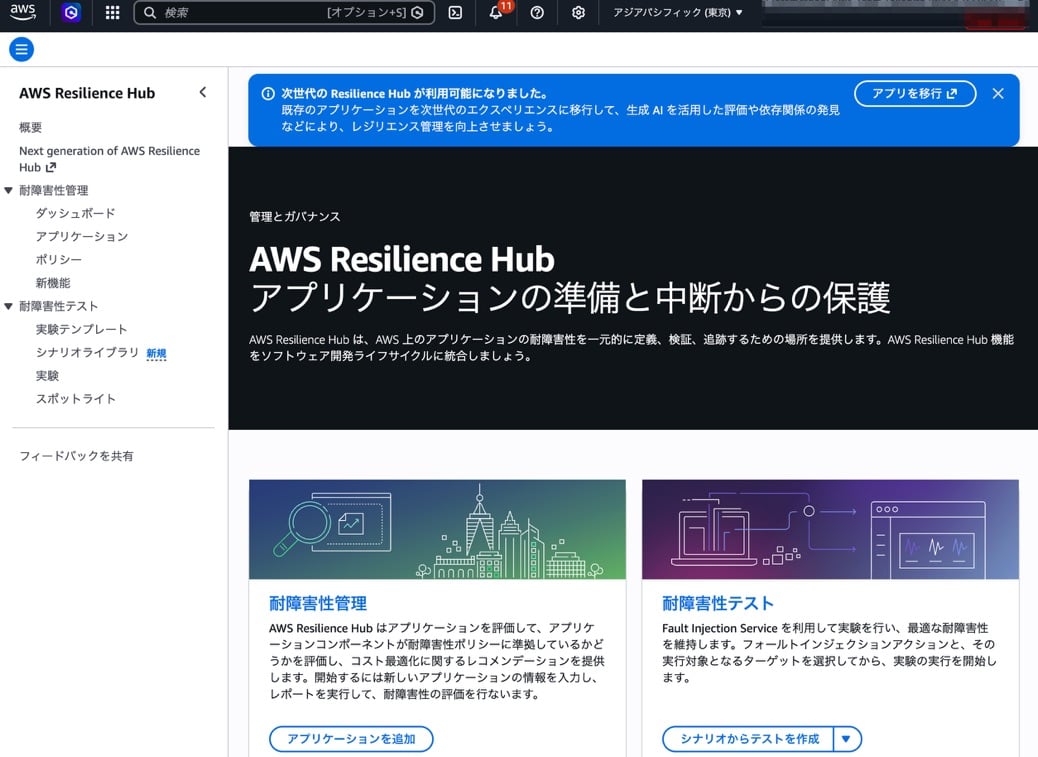Screen dimensions: 1038x757
Task: Open the AWS services grid menu
Action: tap(113, 13)
